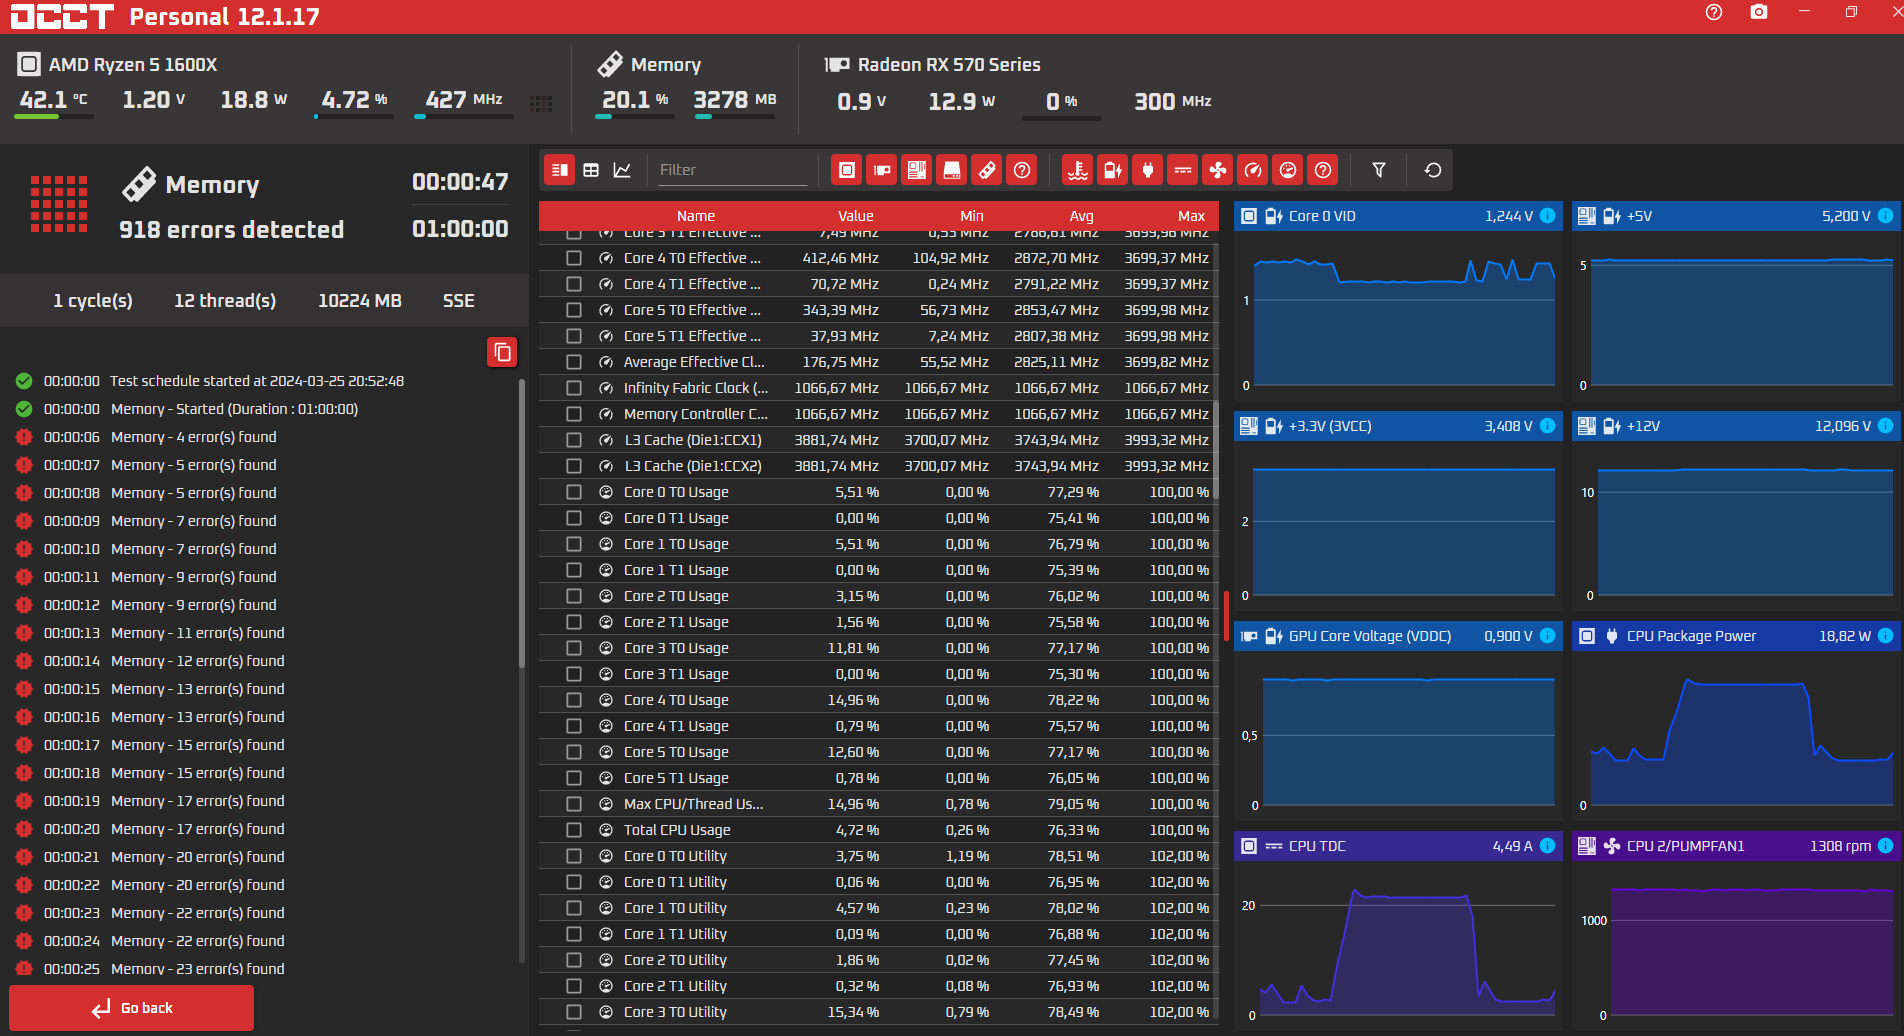The height and width of the screenshot is (1036, 1904).
Task: Click the 'Radeon RX 570 Series' header label
Action: (949, 65)
